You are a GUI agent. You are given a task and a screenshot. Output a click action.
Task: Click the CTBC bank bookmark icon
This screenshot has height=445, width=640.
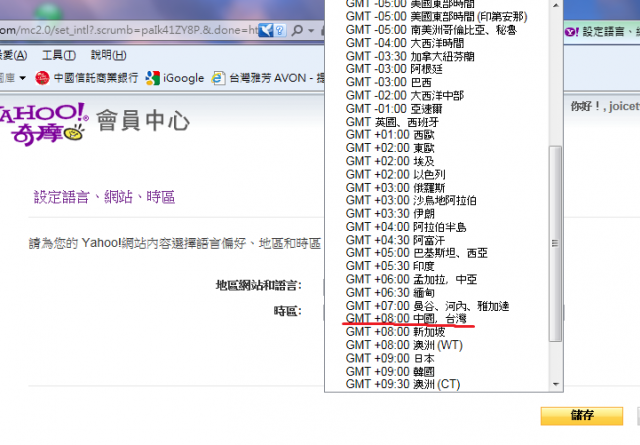point(42,78)
